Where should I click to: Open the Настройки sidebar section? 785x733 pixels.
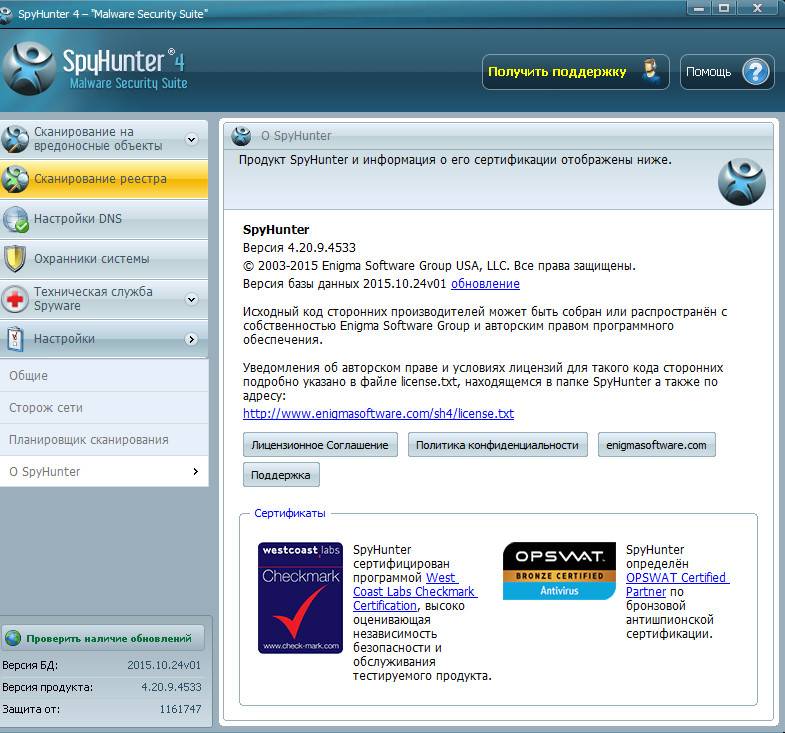point(104,339)
